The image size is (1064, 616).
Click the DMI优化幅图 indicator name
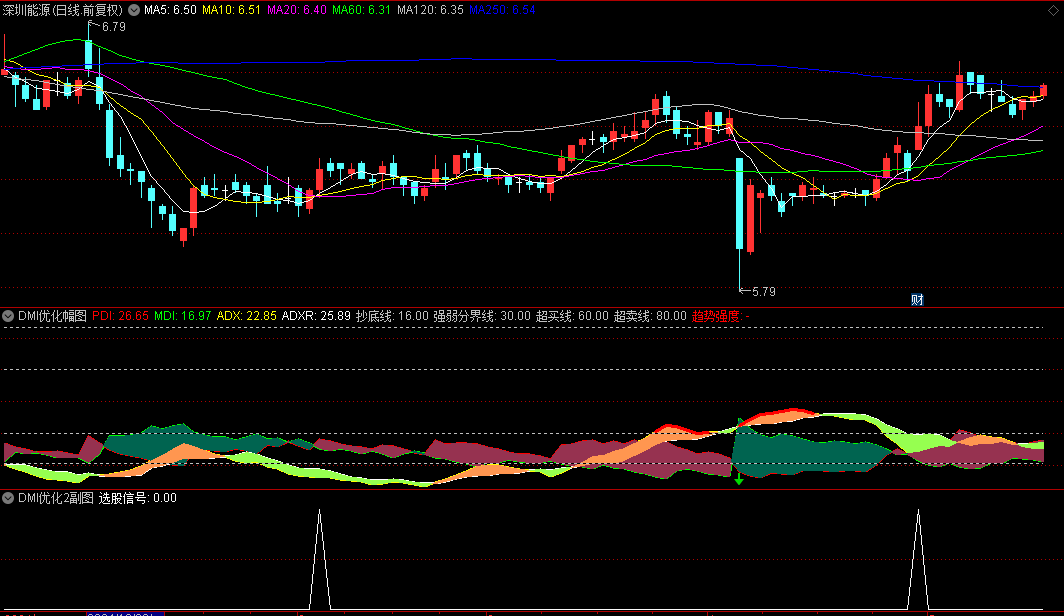(x=52, y=316)
